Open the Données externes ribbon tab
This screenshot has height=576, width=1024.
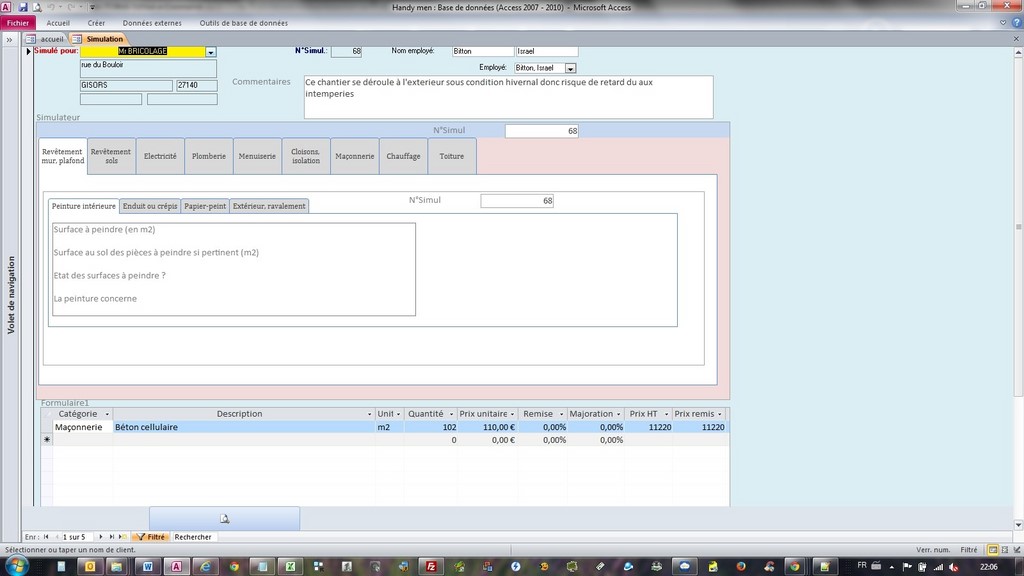(x=152, y=22)
